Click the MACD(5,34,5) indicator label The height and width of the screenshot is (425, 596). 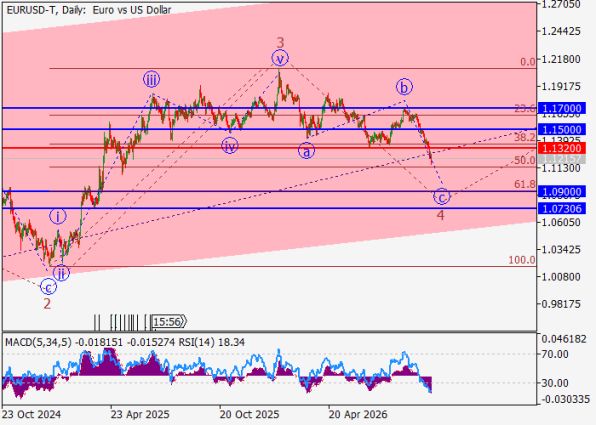tap(38, 343)
